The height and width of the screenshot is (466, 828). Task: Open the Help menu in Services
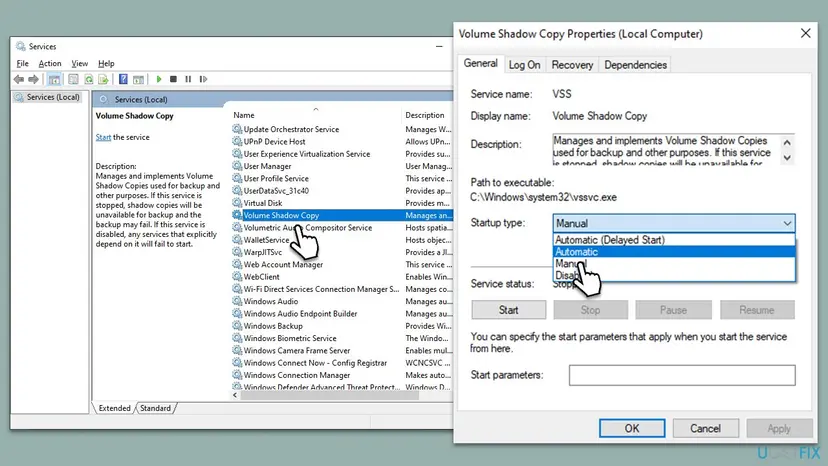(106, 63)
